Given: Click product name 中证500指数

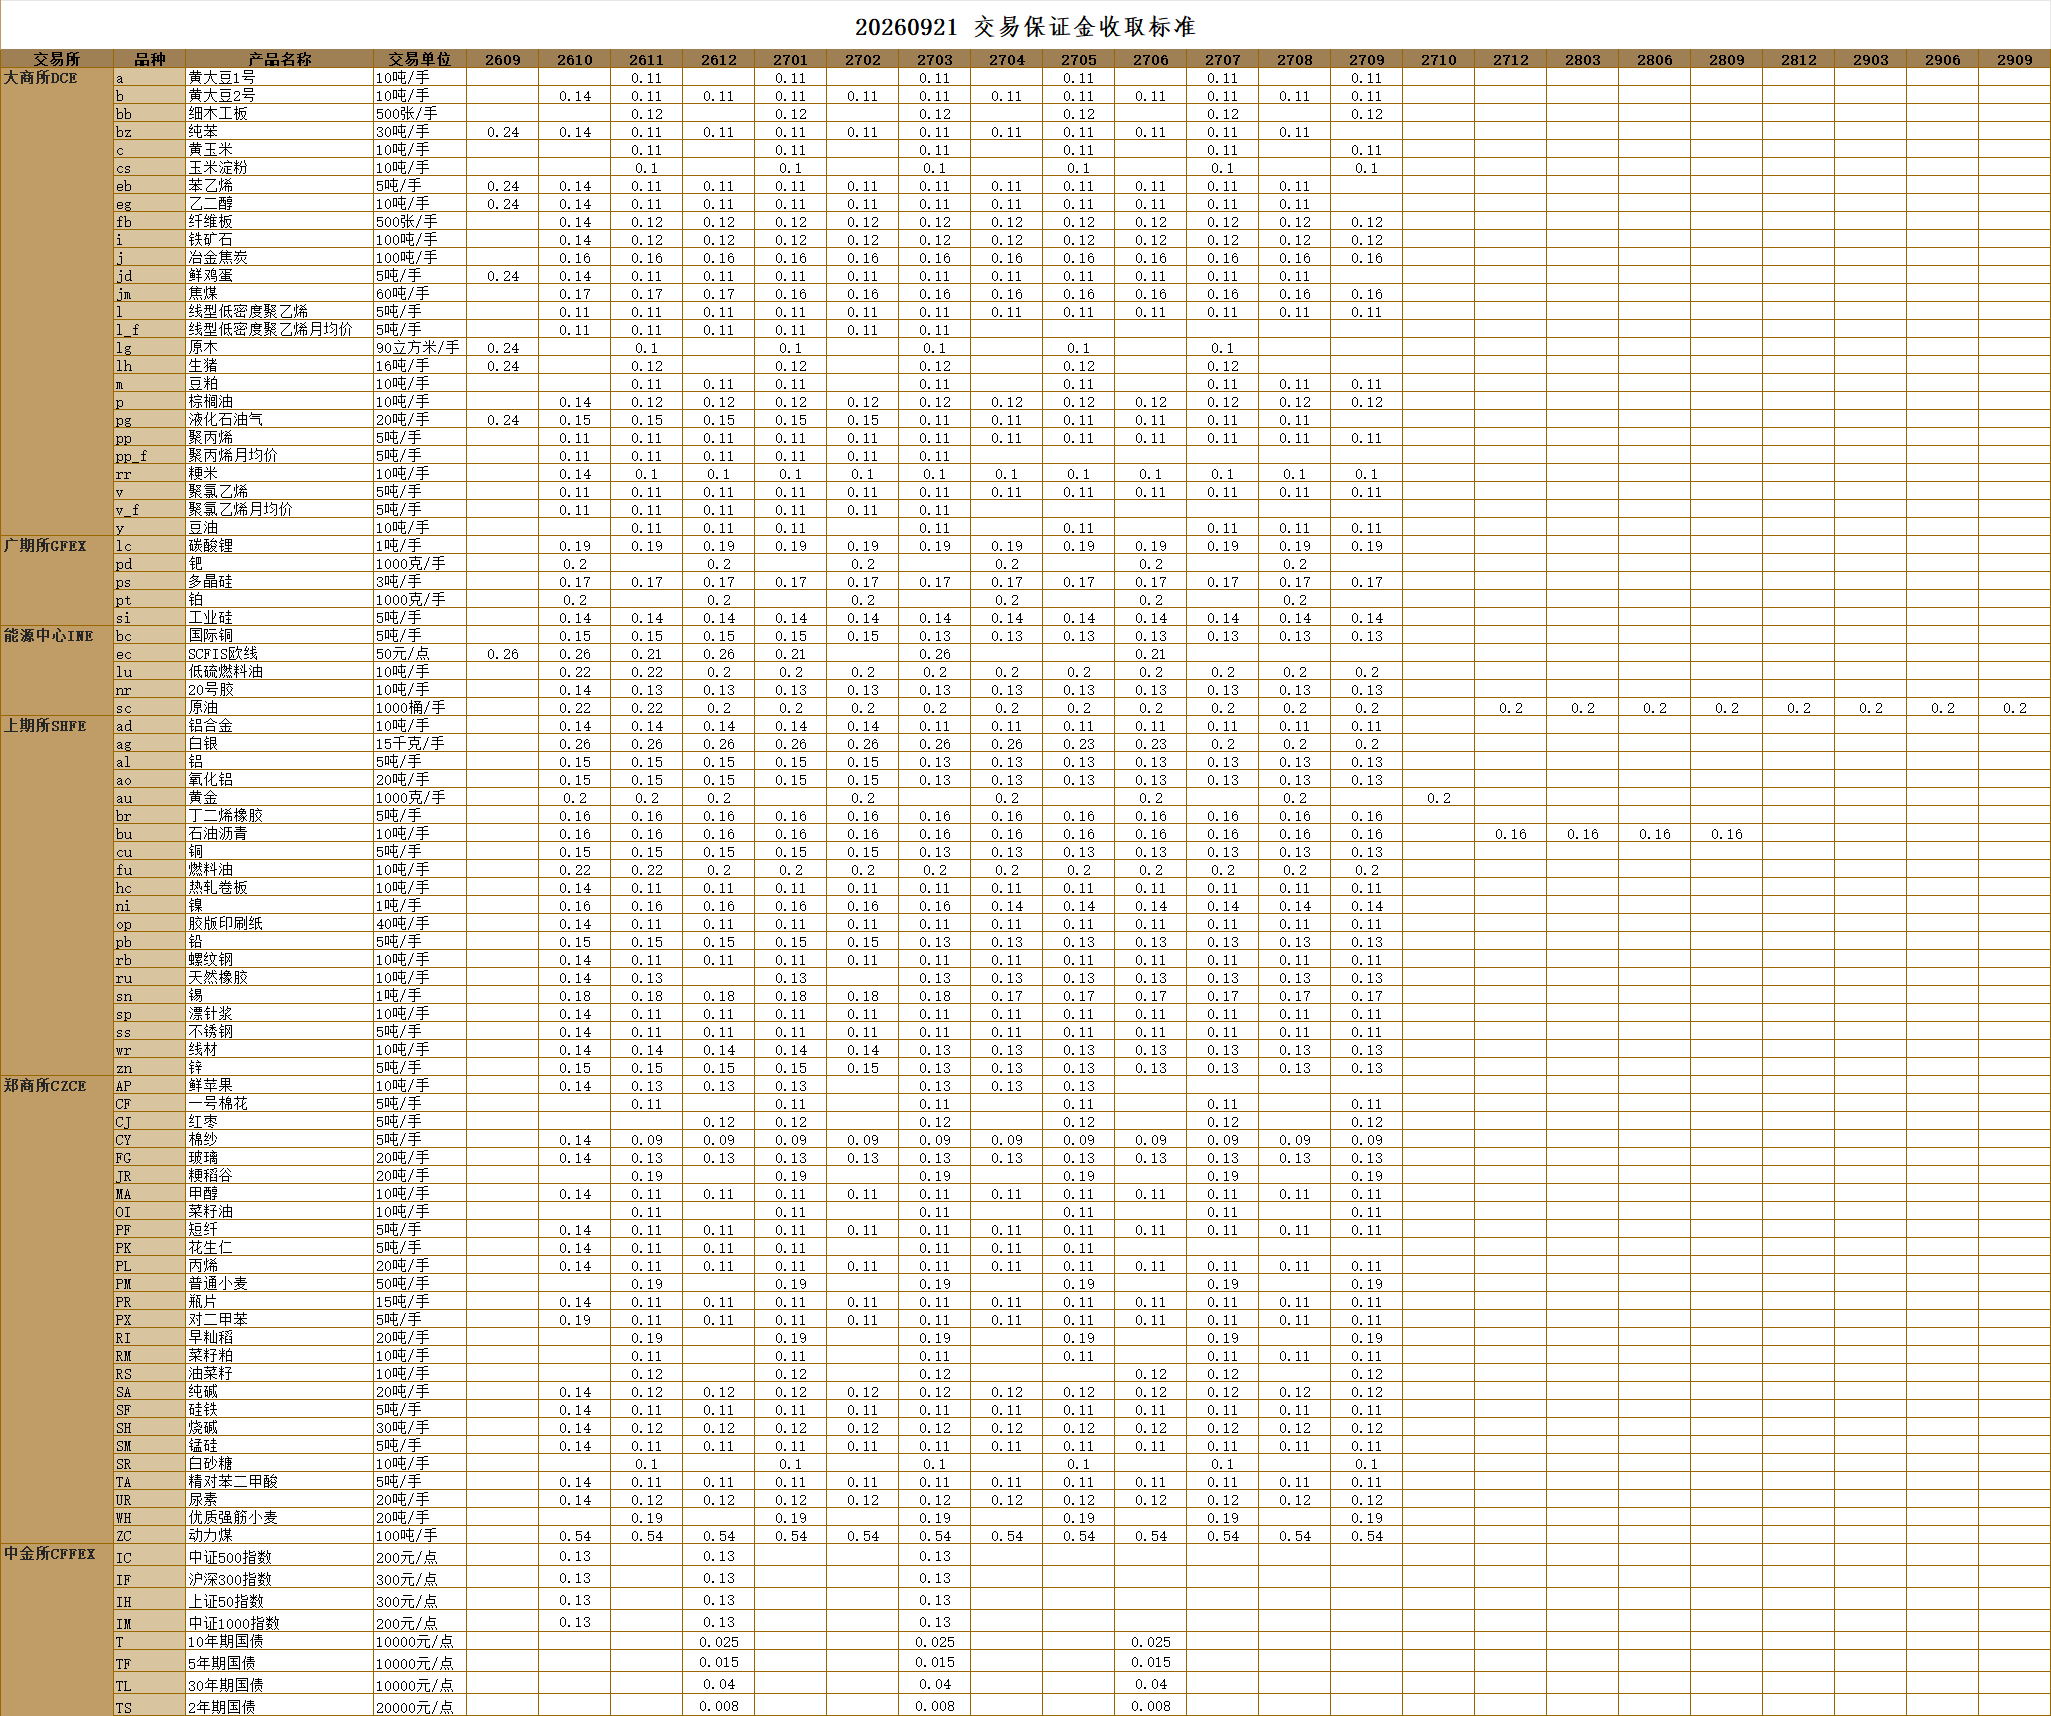Looking at the screenshot, I should pos(230,1558).
